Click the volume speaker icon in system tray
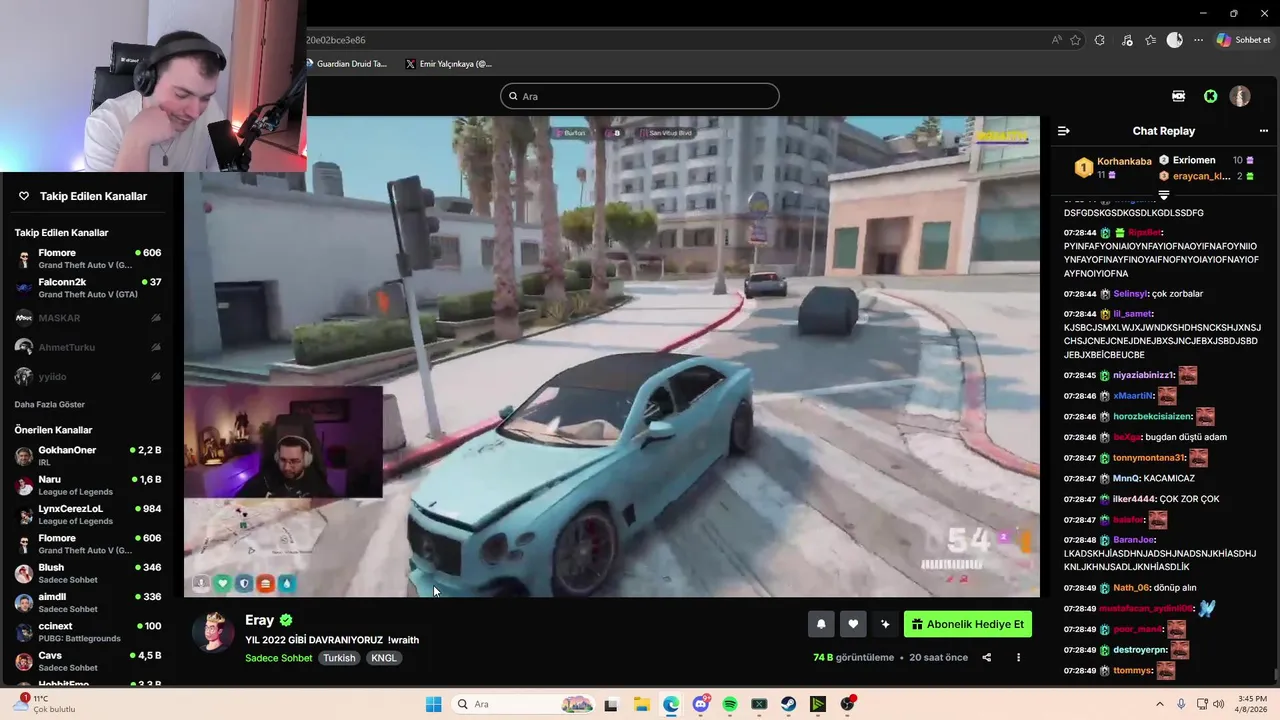The height and width of the screenshot is (720, 1280). point(1218,704)
